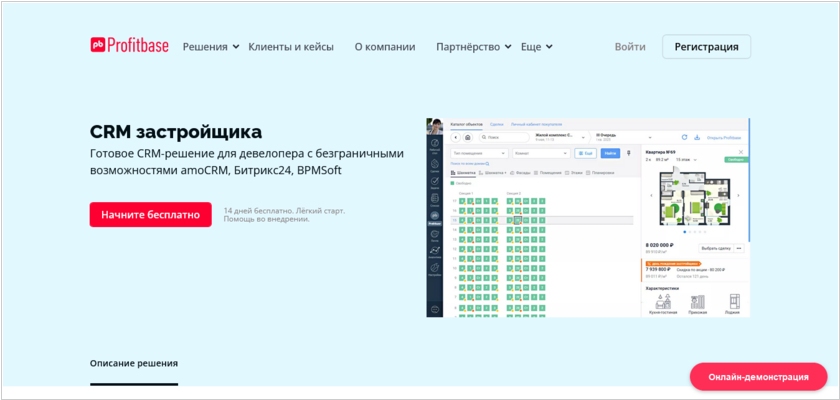
Task: Click the home icon in the catalog toolbar
Action: (x=468, y=138)
